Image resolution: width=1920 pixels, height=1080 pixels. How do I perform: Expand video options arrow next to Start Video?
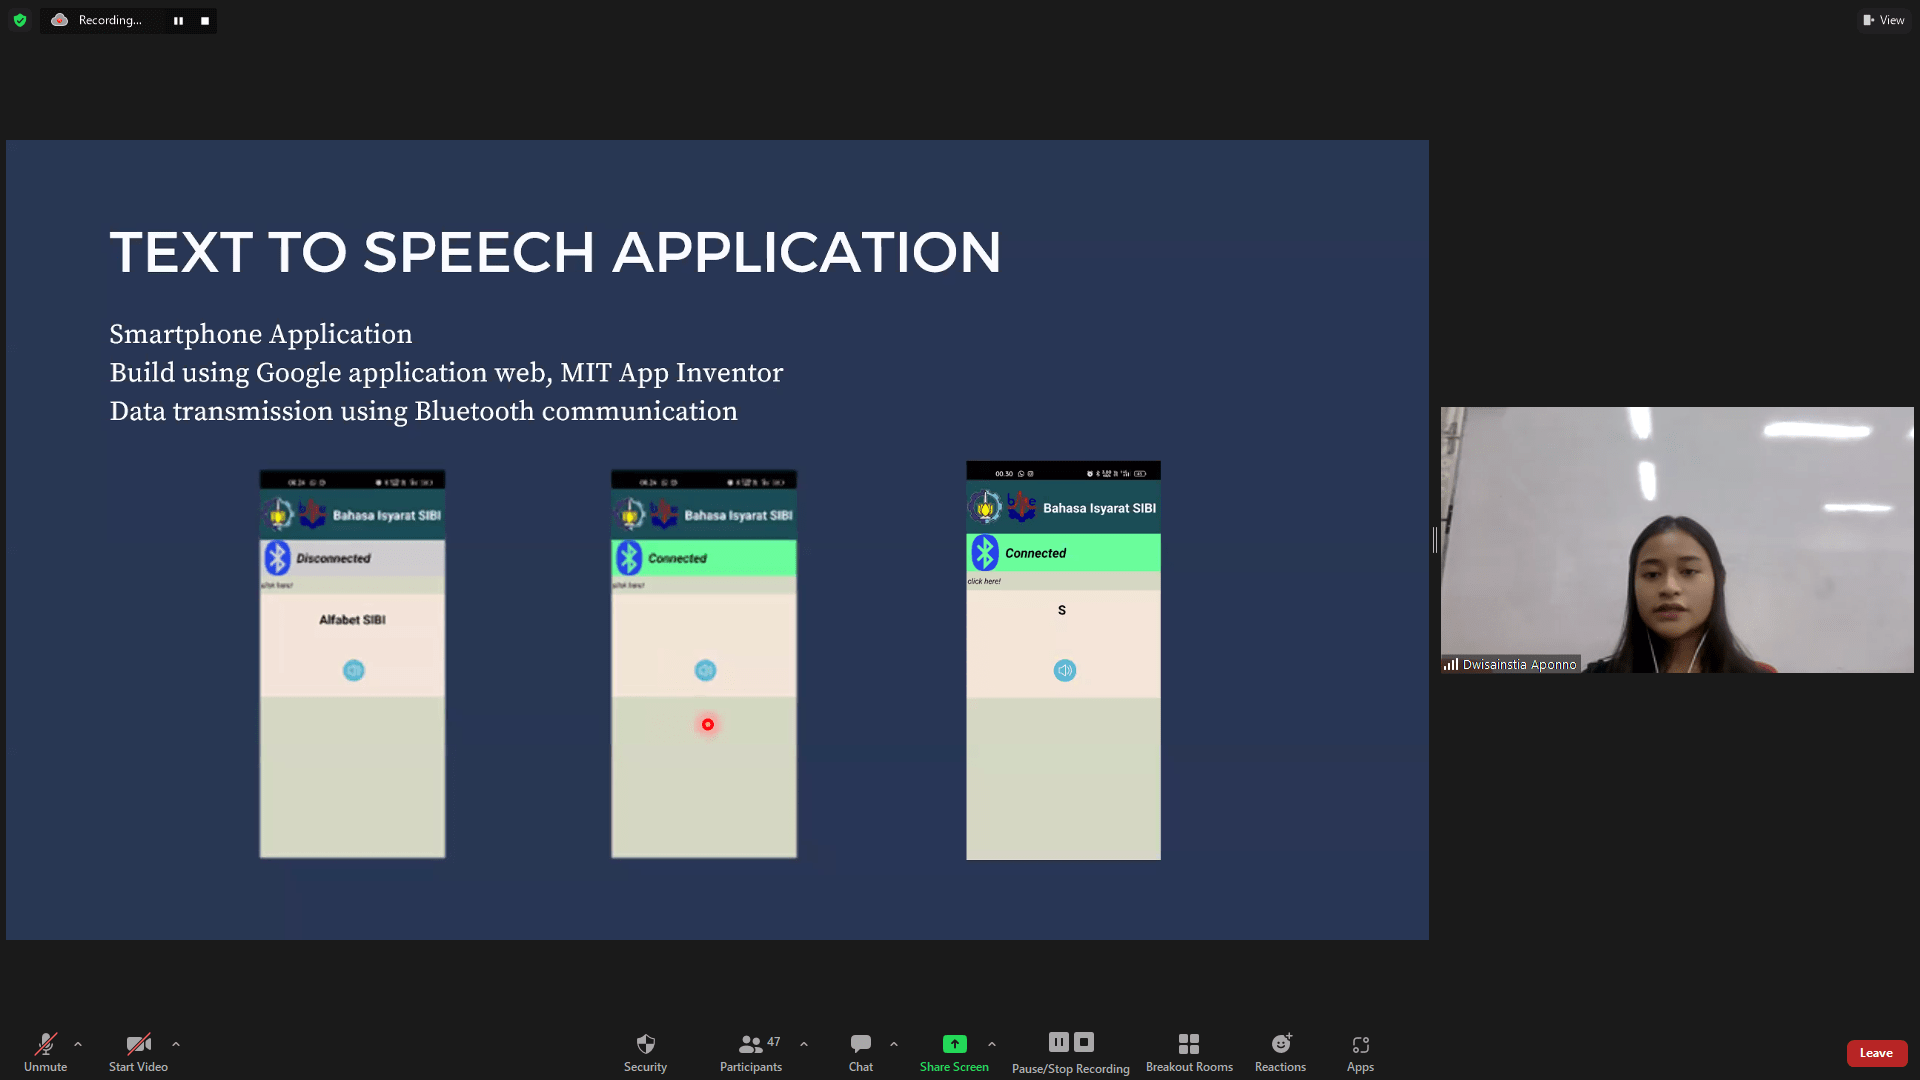pyautogui.click(x=176, y=1044)
